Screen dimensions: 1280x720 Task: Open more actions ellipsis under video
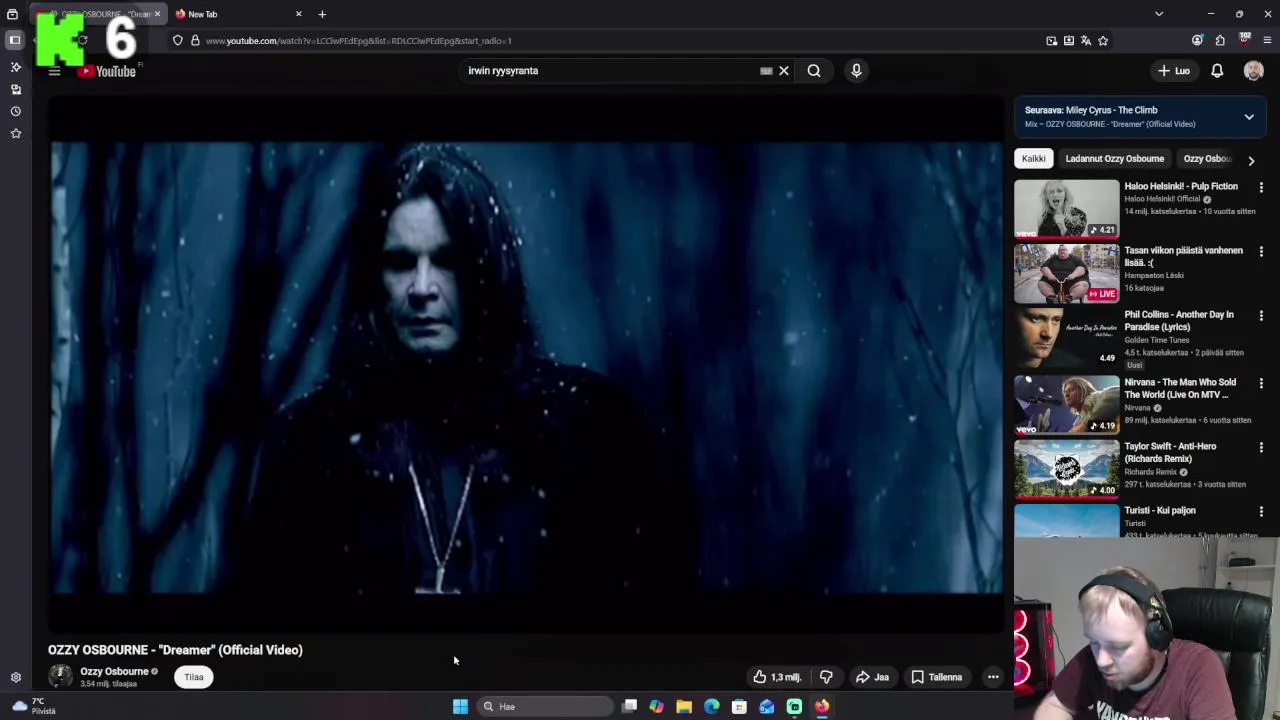993,677
